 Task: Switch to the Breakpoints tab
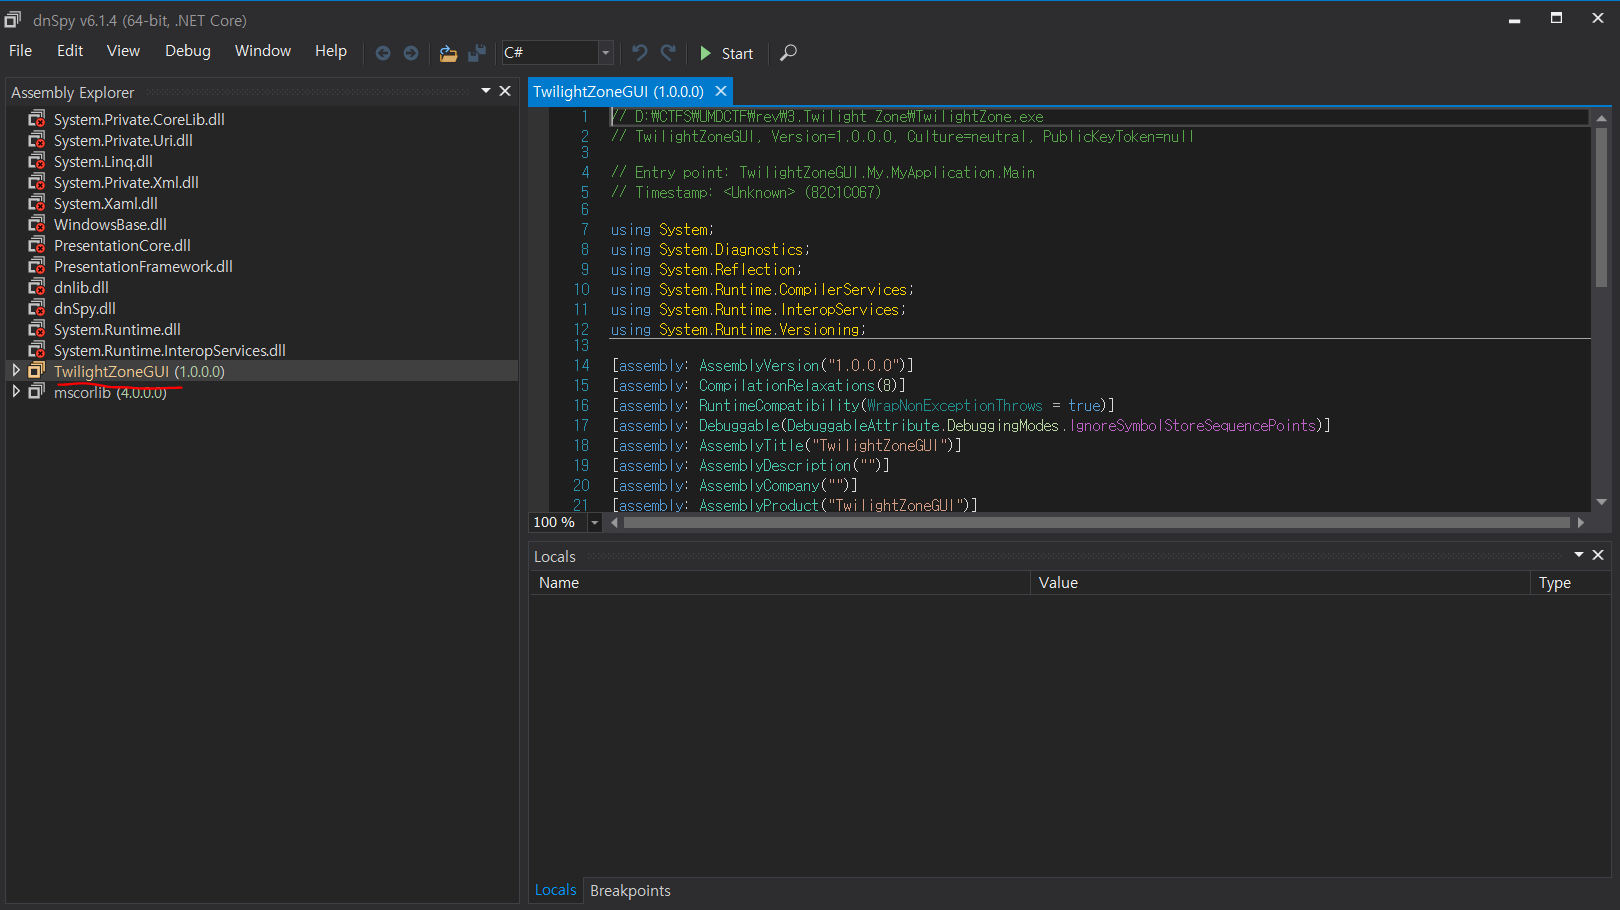tap(630, 890)
